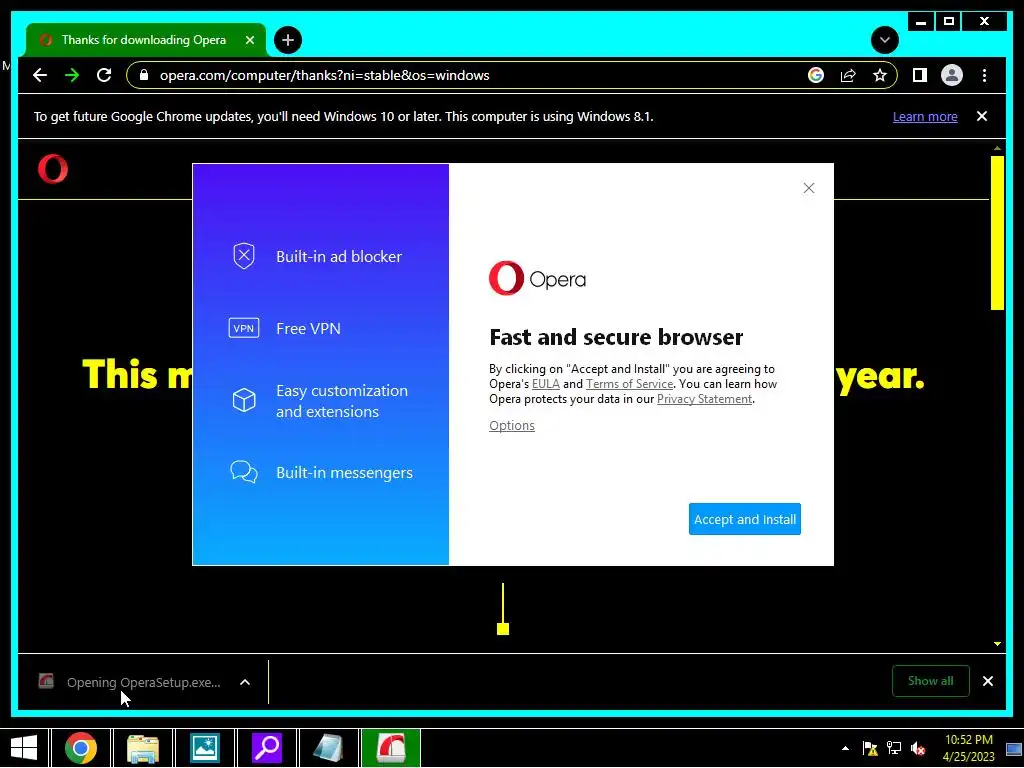The width and height of the screenshot is (1024, 768).
Task: View site info via the lock icon
Action: 144,75
